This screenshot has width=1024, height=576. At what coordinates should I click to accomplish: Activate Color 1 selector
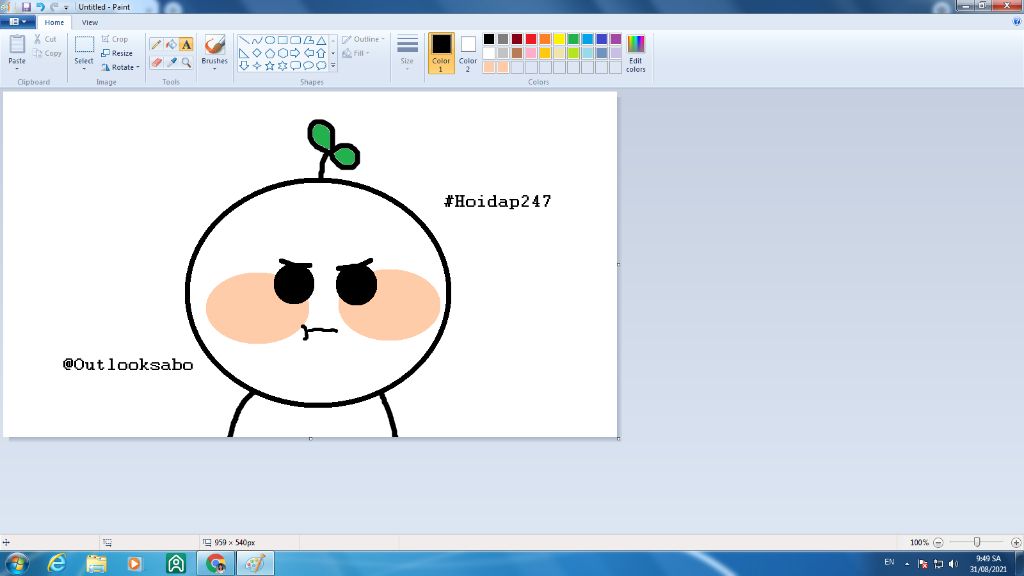click(x=441, y=53)
